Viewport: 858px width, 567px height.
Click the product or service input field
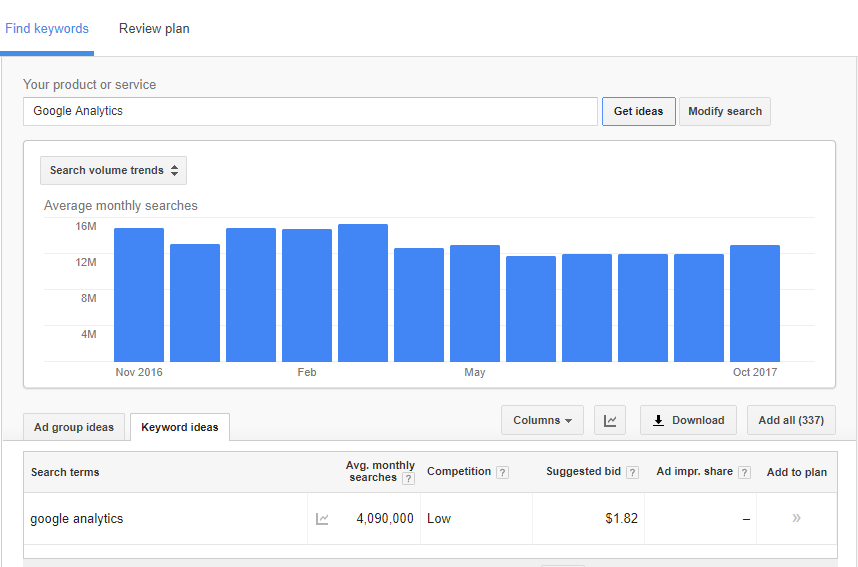coord(310,111)
